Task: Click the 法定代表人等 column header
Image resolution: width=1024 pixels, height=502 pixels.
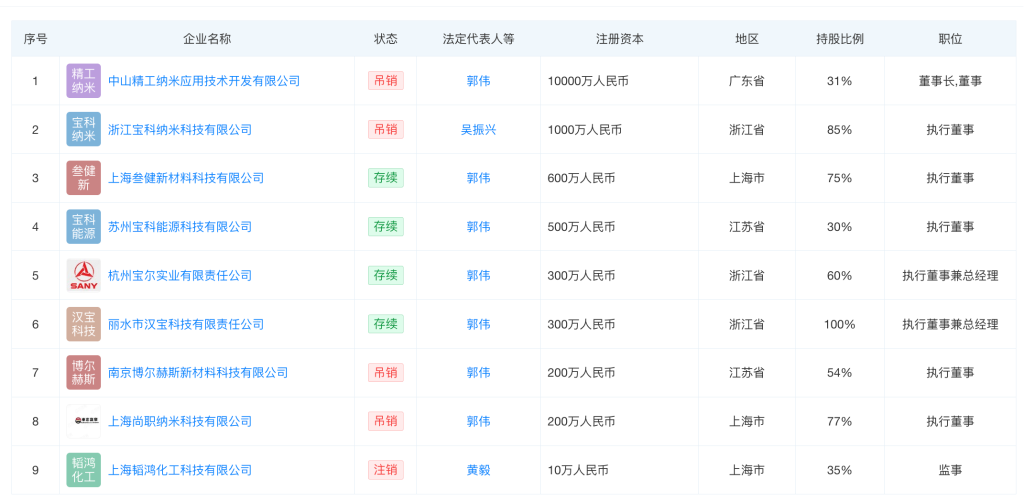Action: (x=478, y=39)
